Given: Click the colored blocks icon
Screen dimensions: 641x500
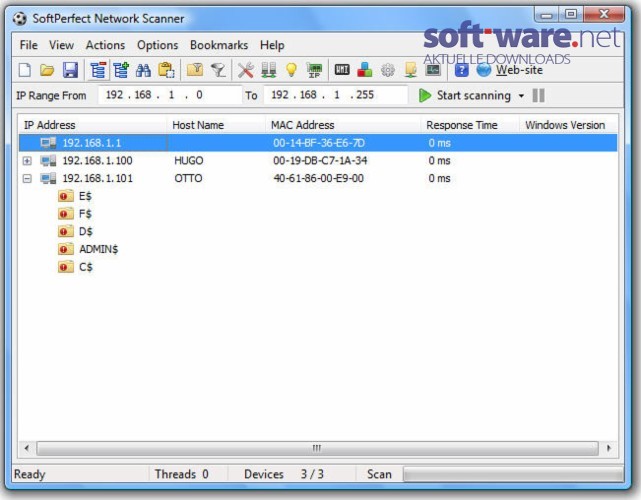Looking at the screenshot, I should 365,70.
